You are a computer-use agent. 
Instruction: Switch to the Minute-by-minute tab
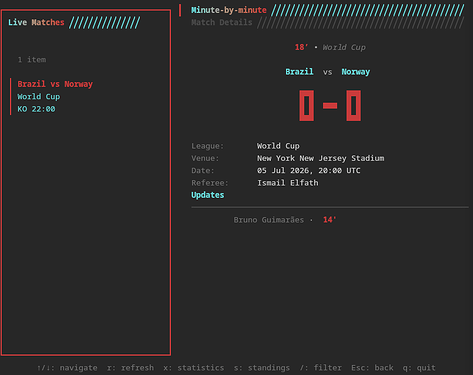pos(229,10)
